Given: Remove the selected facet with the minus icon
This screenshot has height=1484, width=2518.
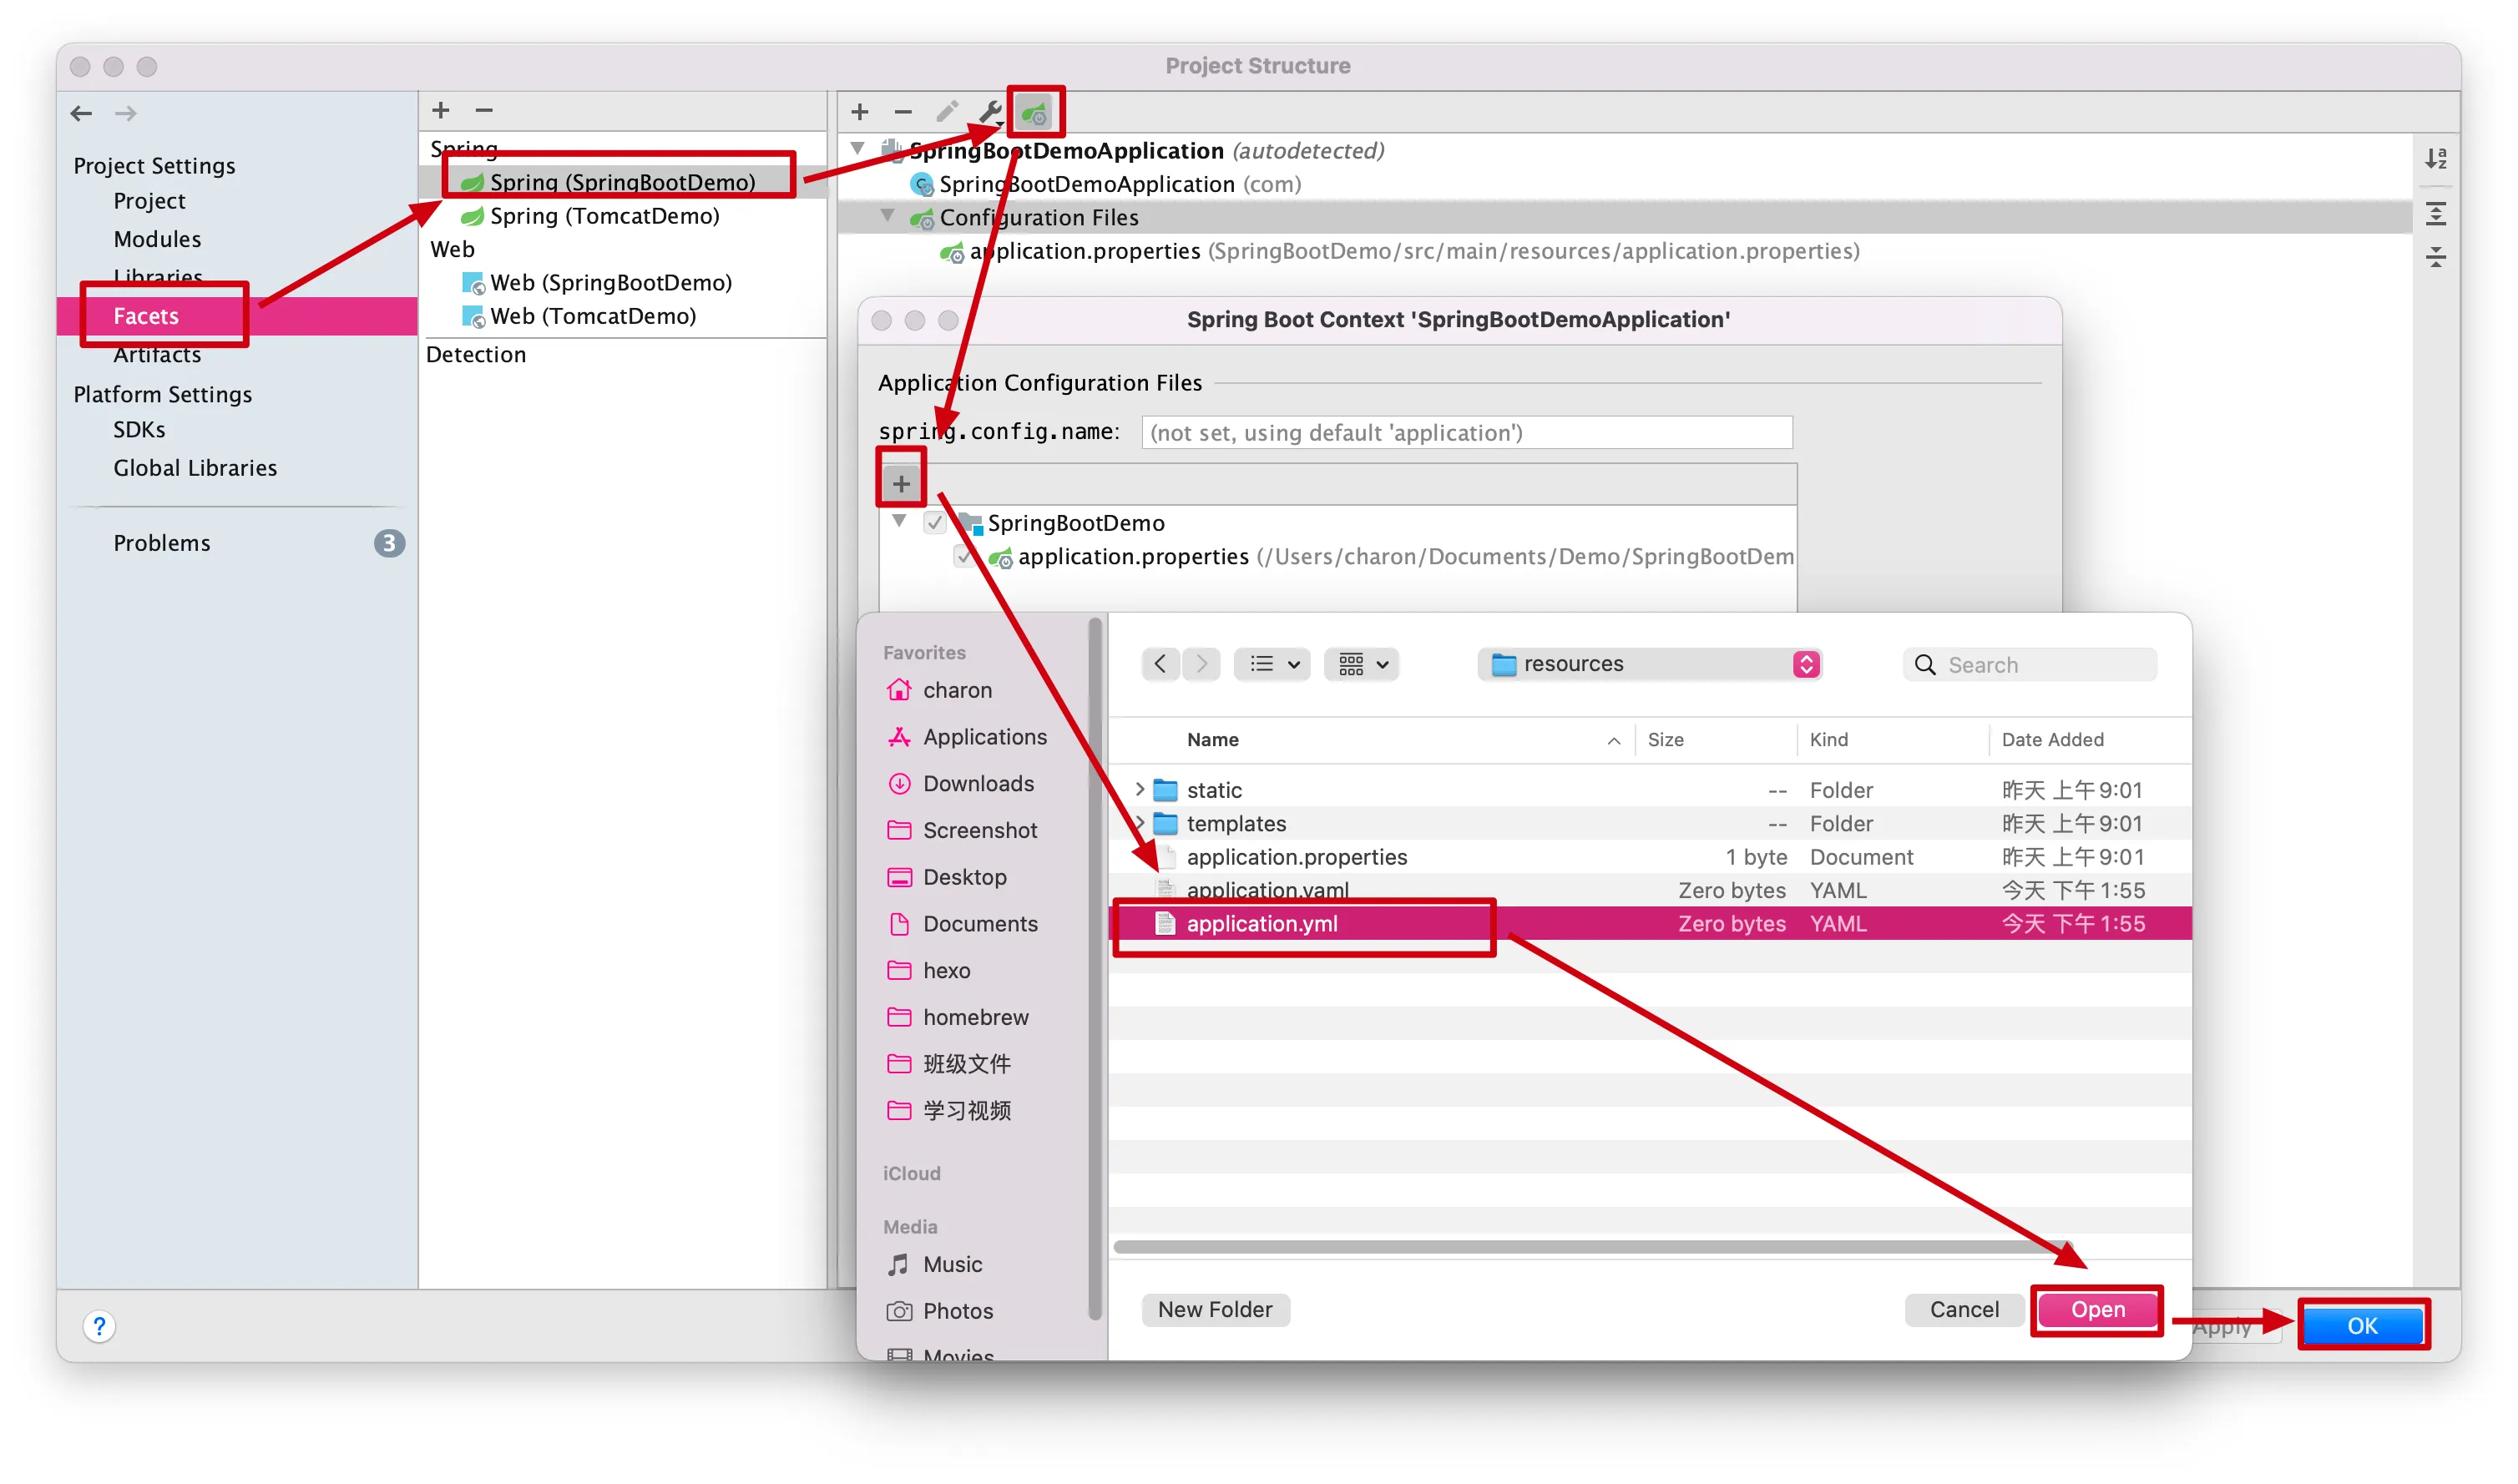Looking at the screenshot, I should (x=484, y=110).
